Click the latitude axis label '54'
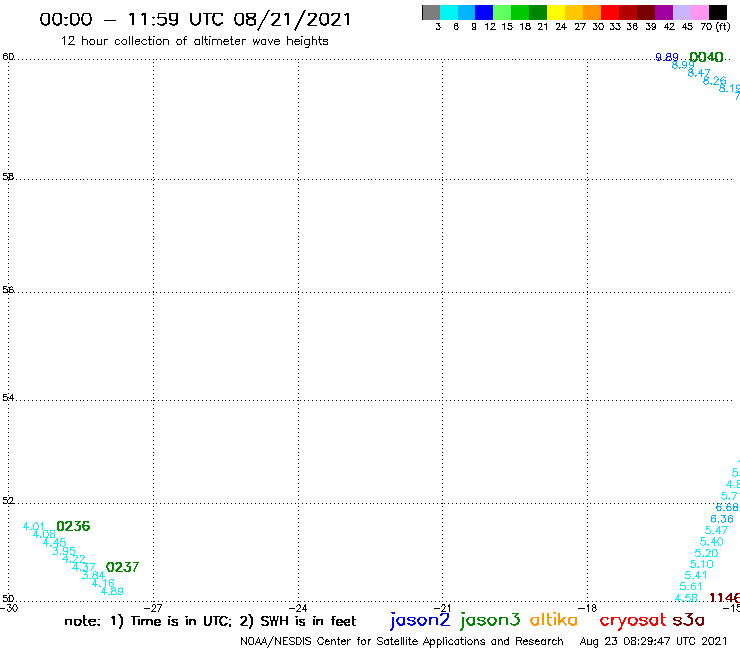Viewport: 740px width, 650px height. [x=8, y=398]
